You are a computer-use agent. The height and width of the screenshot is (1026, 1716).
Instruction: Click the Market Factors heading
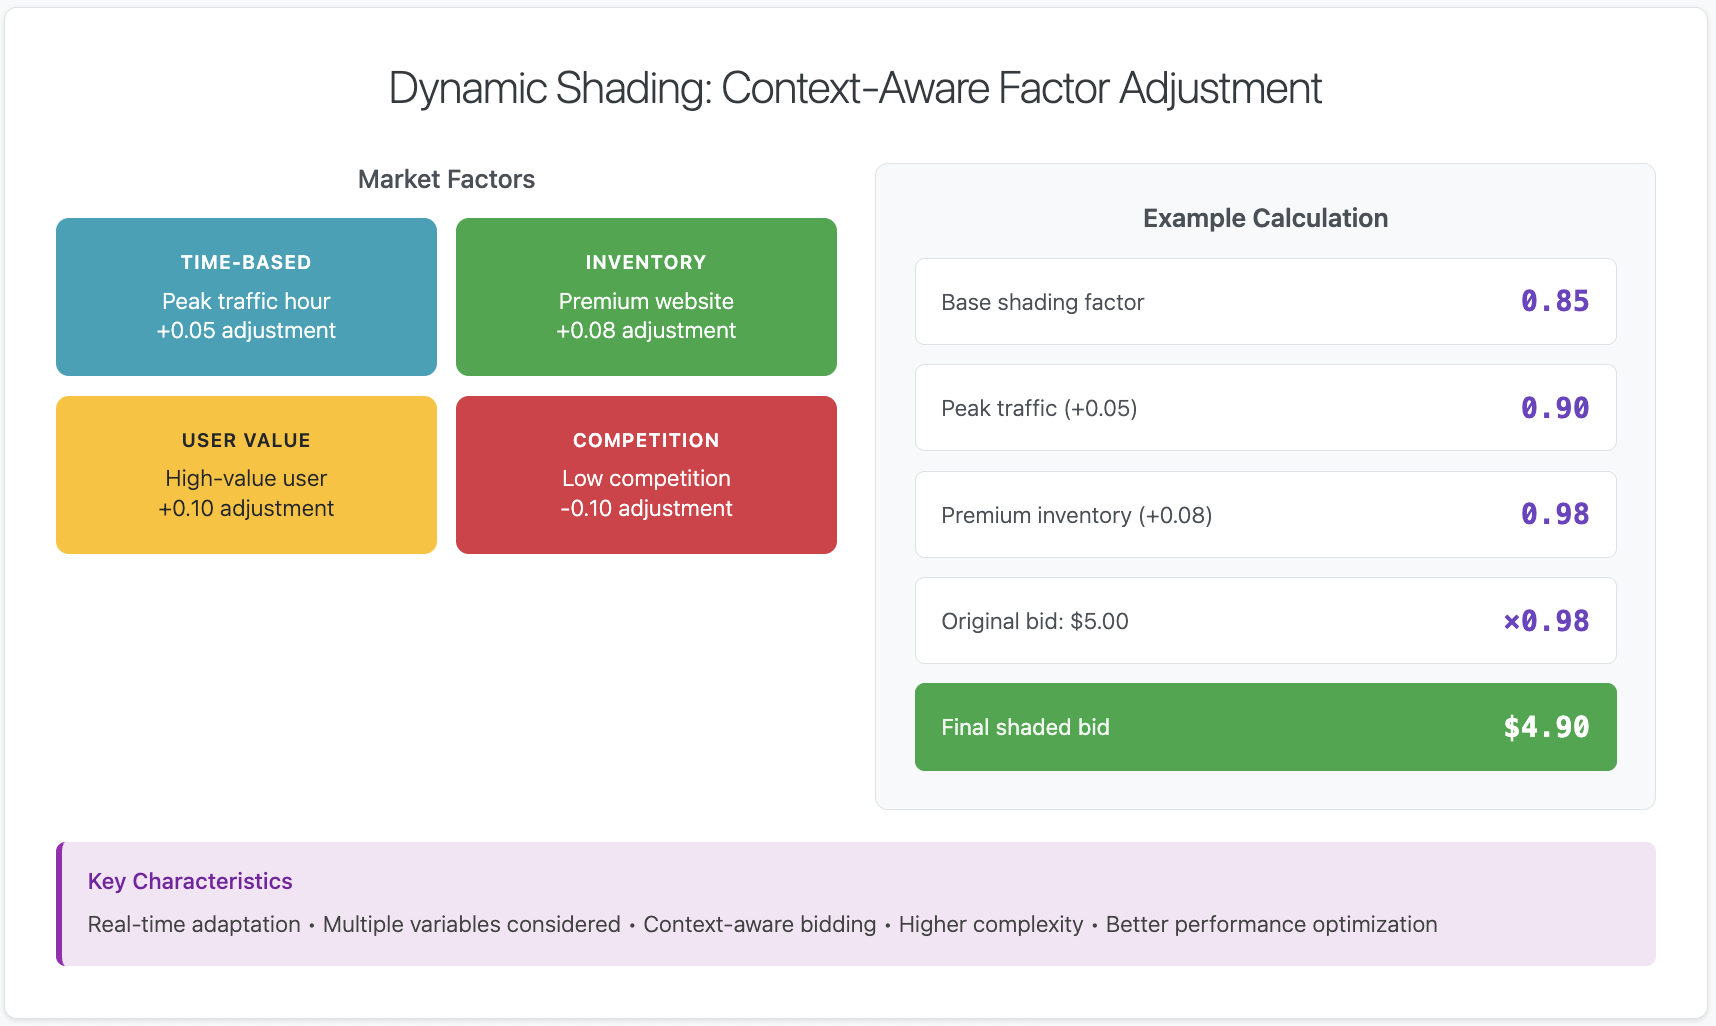[446, 179]
